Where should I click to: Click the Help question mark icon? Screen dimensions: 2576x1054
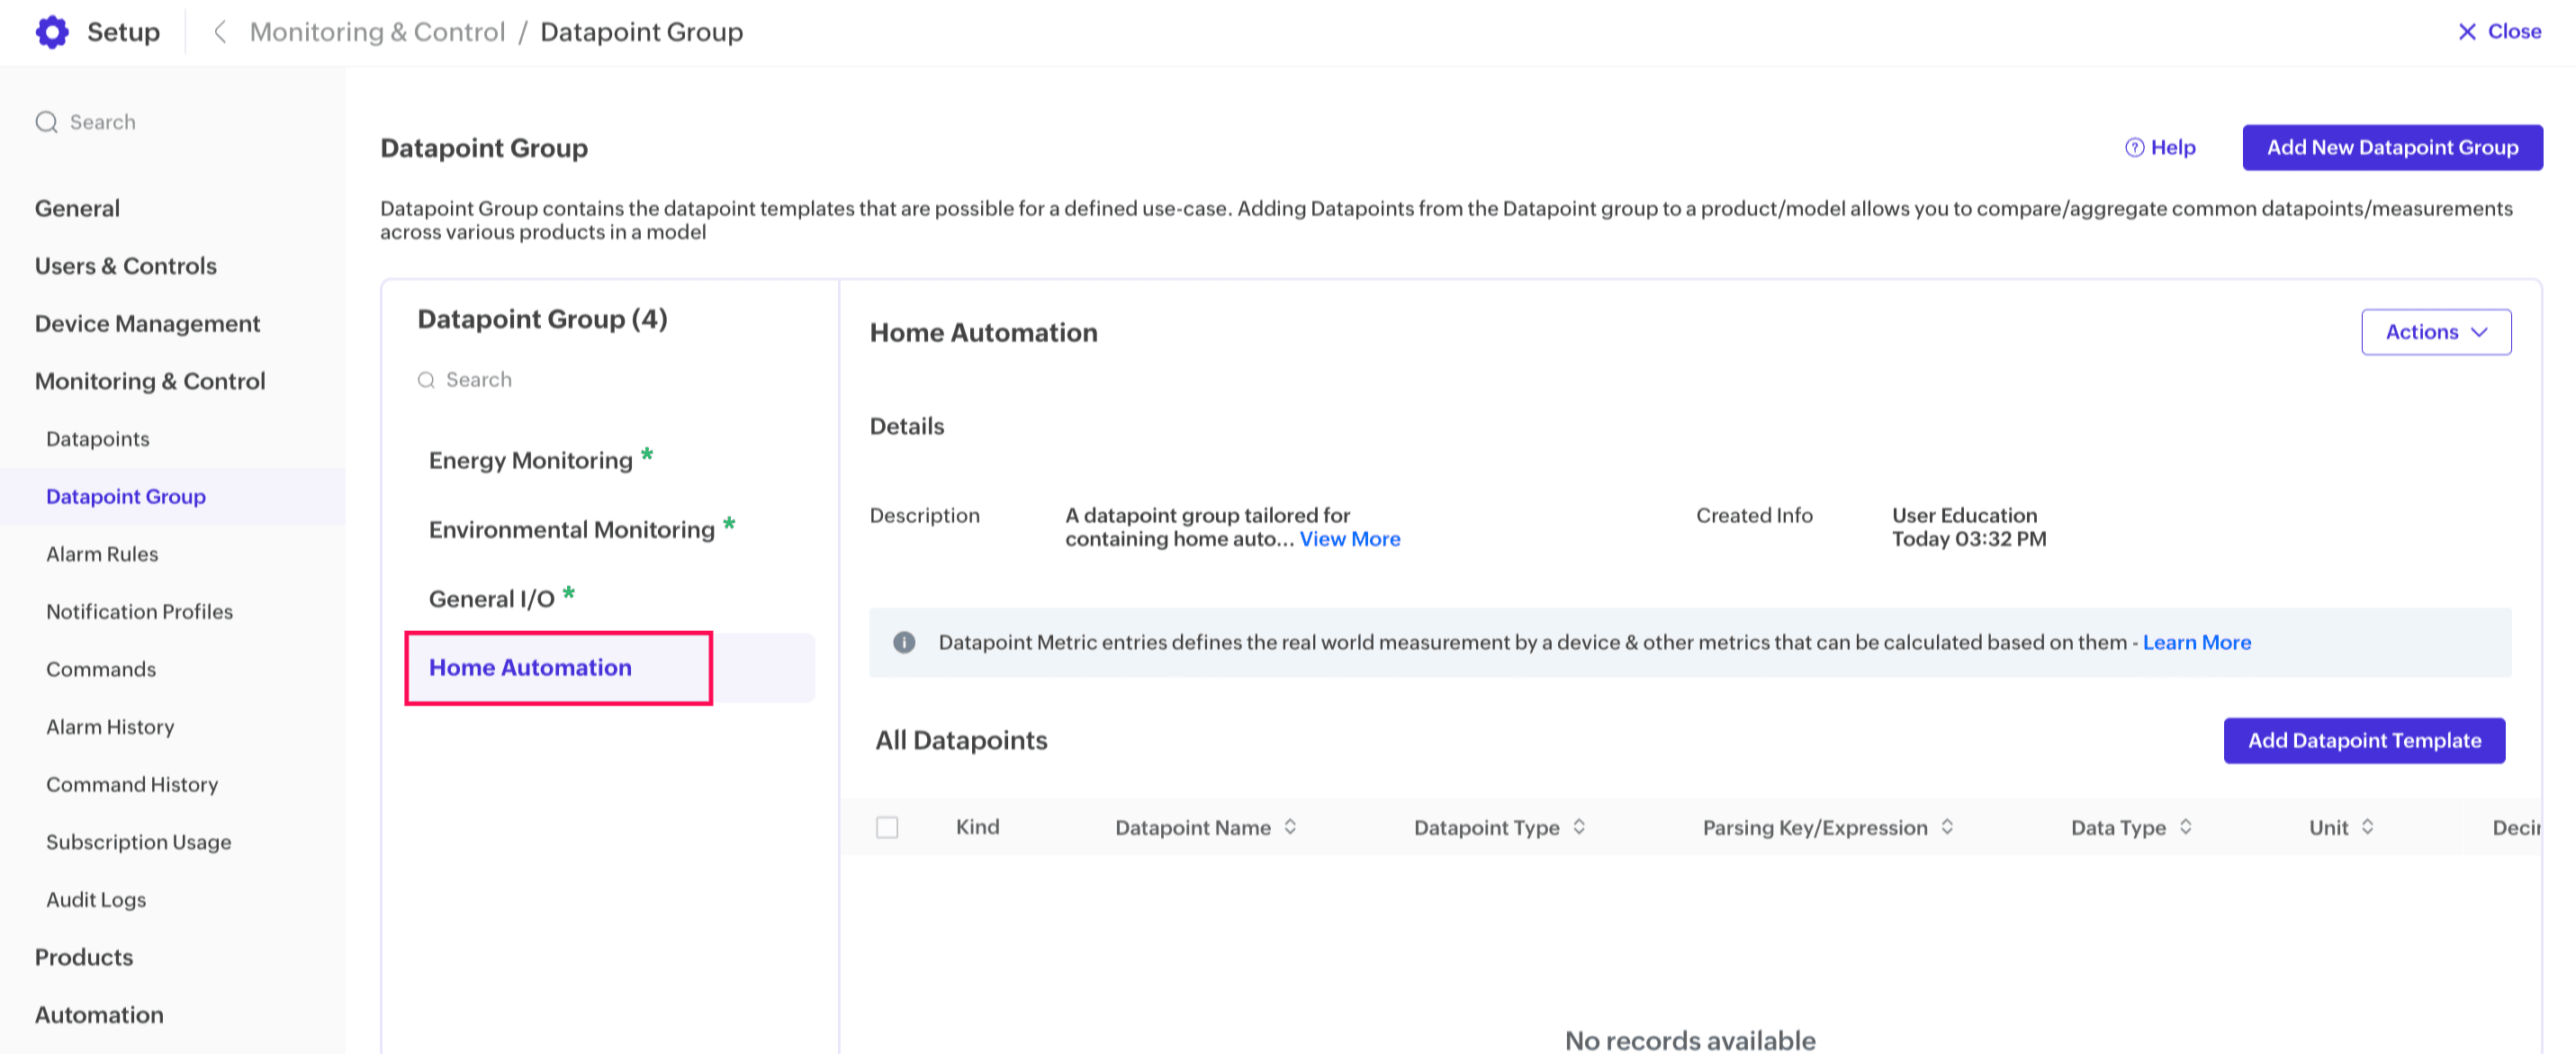coord(2134,148)
